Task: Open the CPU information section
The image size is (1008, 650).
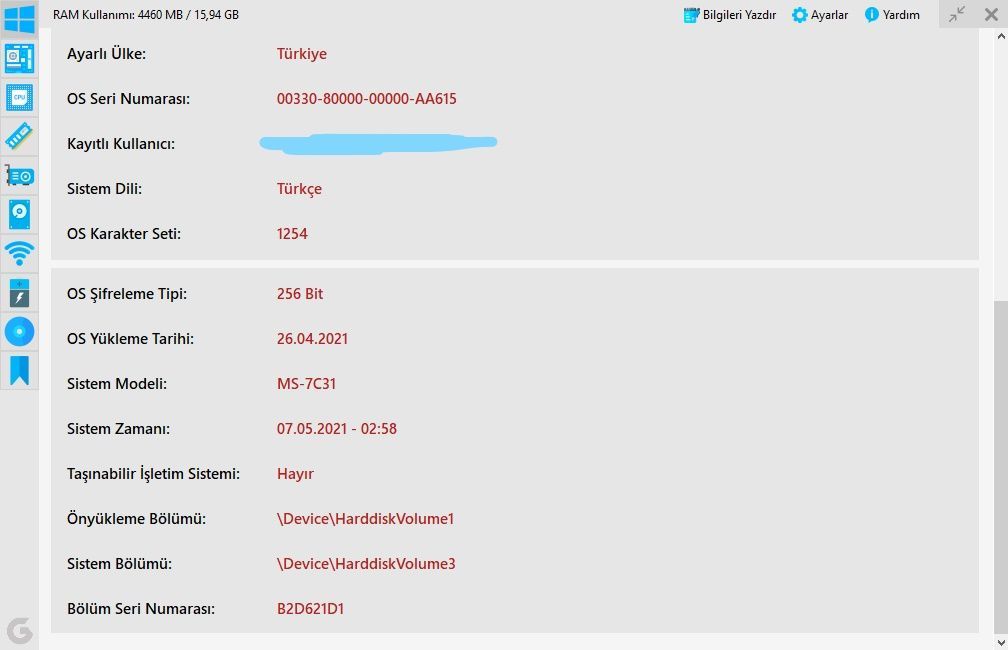Action: point(19,97)
